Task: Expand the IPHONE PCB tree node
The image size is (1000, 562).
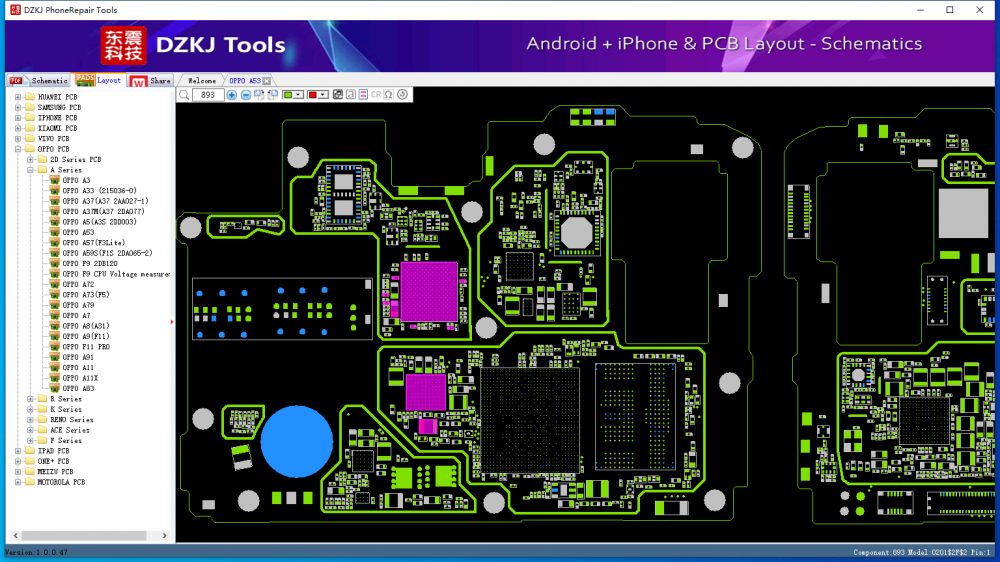Action: tap(18, 118)
